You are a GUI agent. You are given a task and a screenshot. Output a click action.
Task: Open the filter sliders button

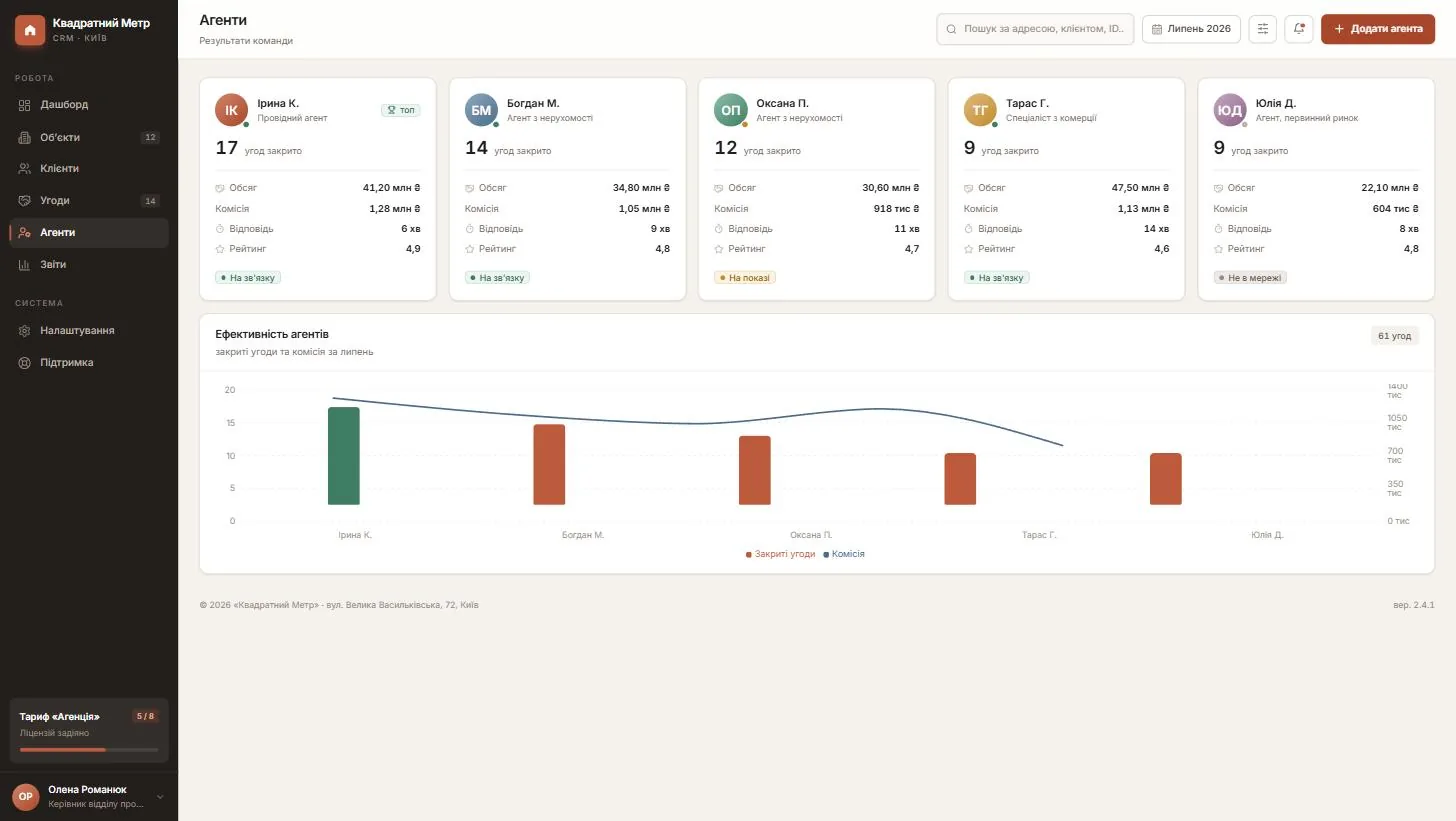coord(1263,29)
